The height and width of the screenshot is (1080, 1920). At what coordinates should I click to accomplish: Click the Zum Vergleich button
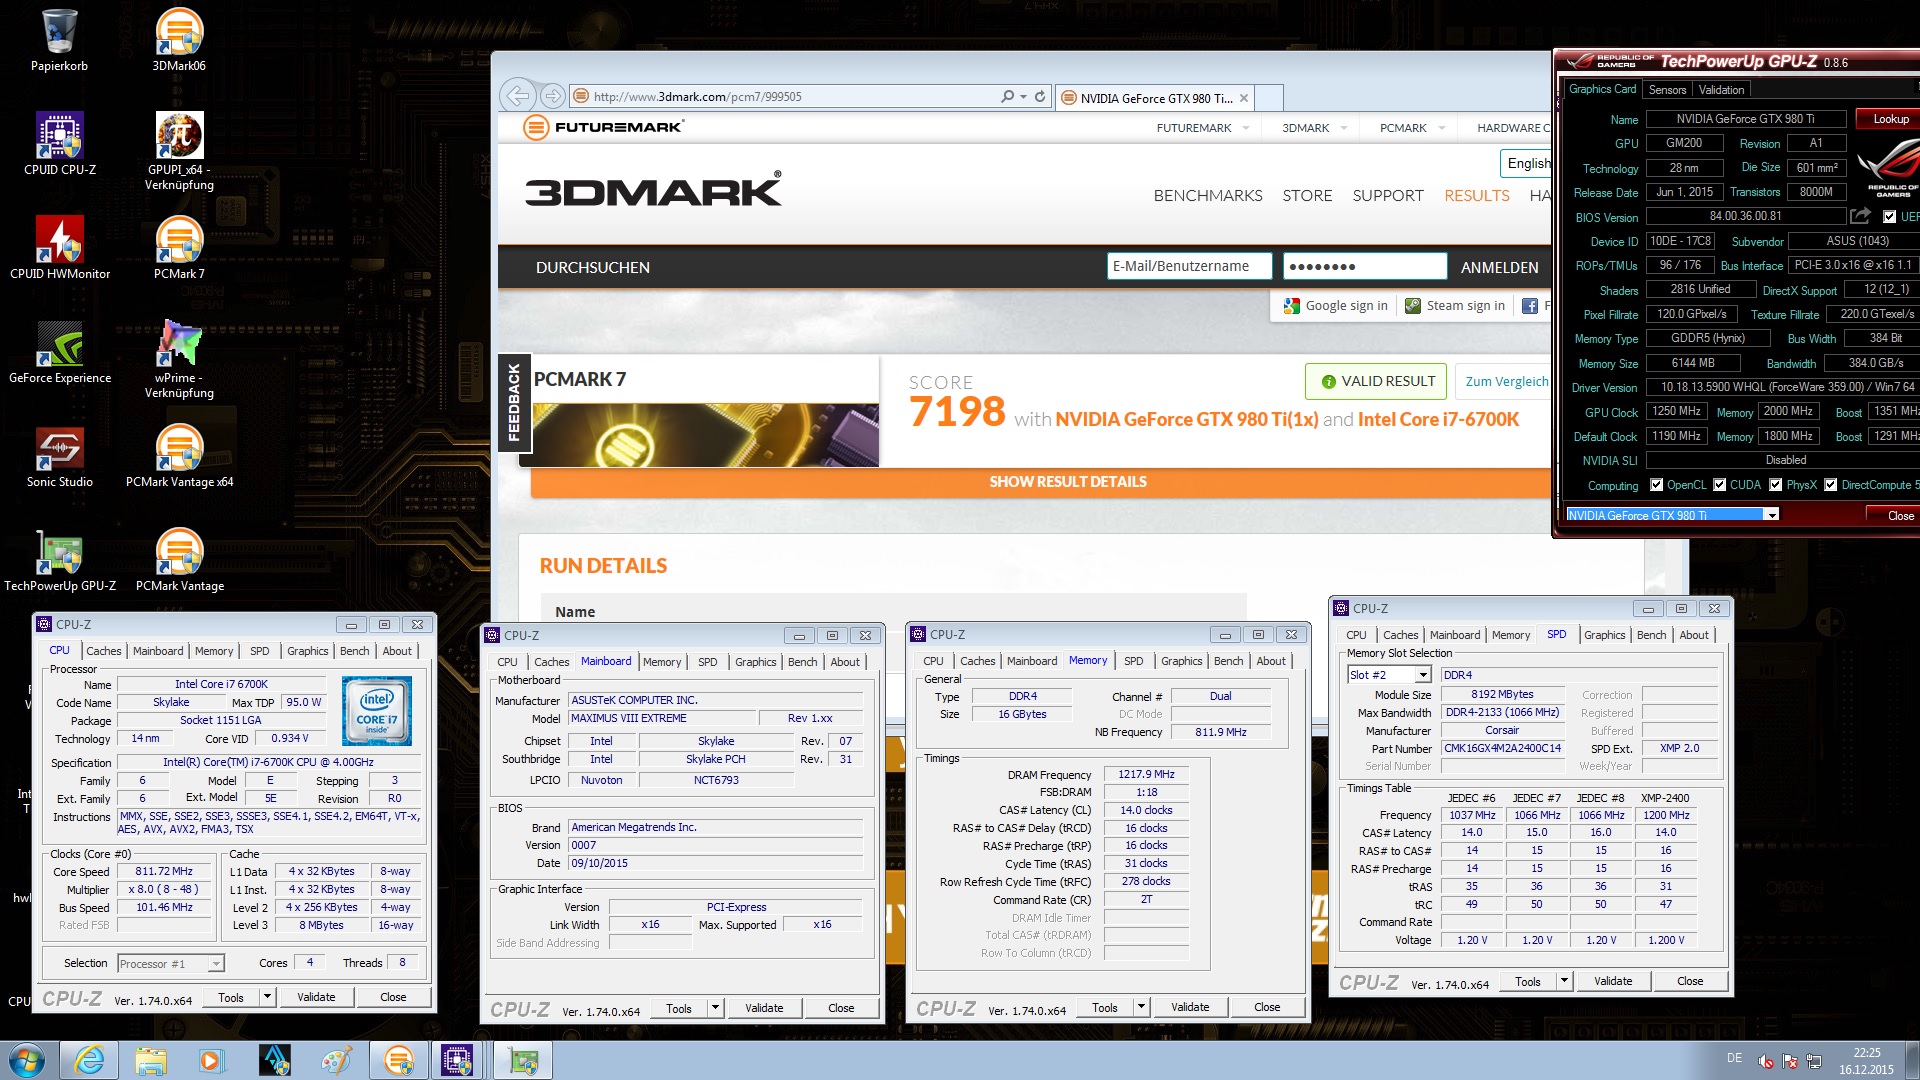point(1505,381)
